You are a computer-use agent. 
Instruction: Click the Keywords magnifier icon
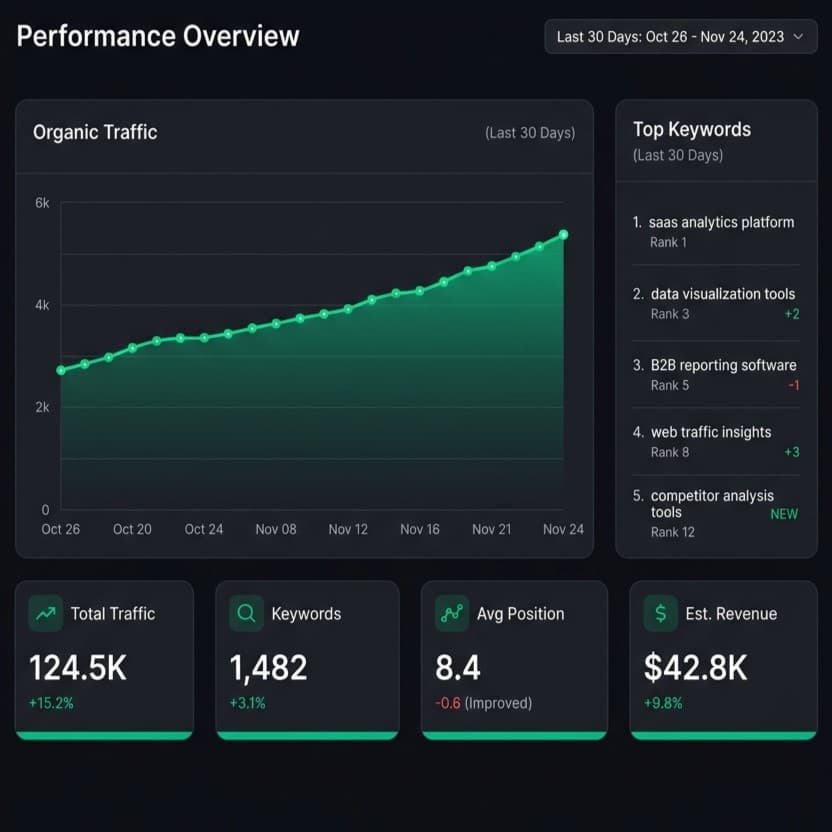click(246, 613)
